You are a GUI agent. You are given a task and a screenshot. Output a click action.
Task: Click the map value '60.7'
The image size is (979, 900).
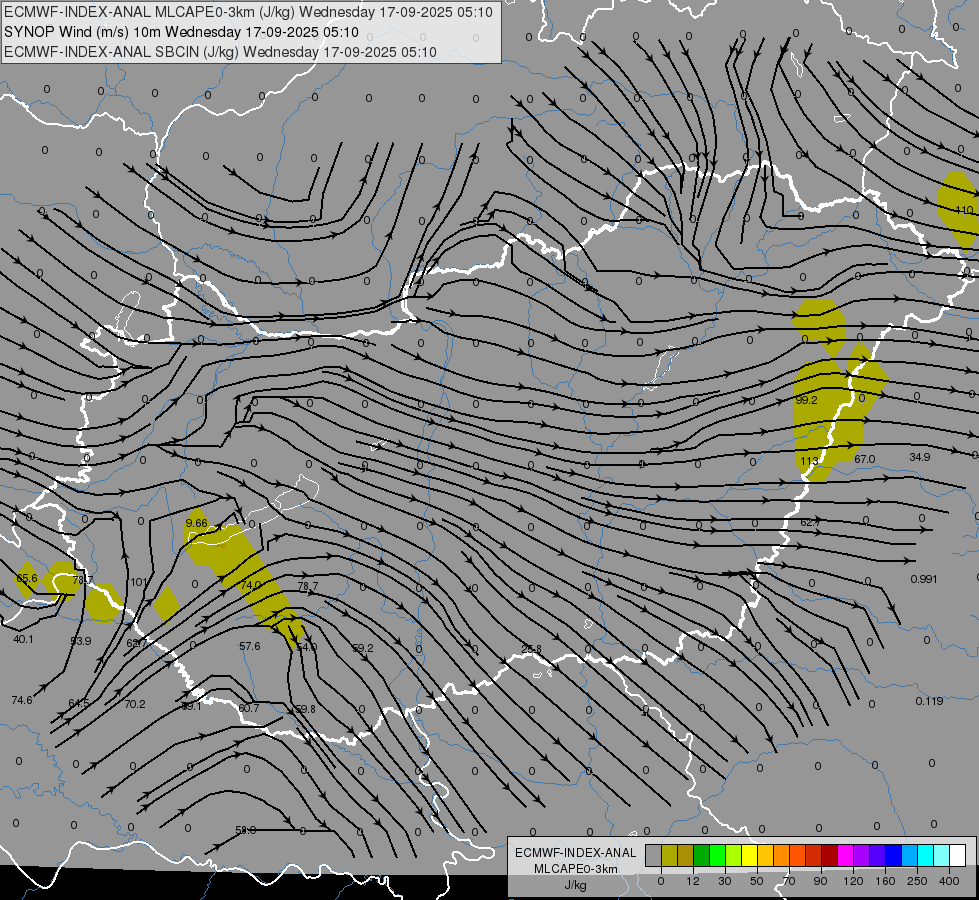tap(248, 708)
